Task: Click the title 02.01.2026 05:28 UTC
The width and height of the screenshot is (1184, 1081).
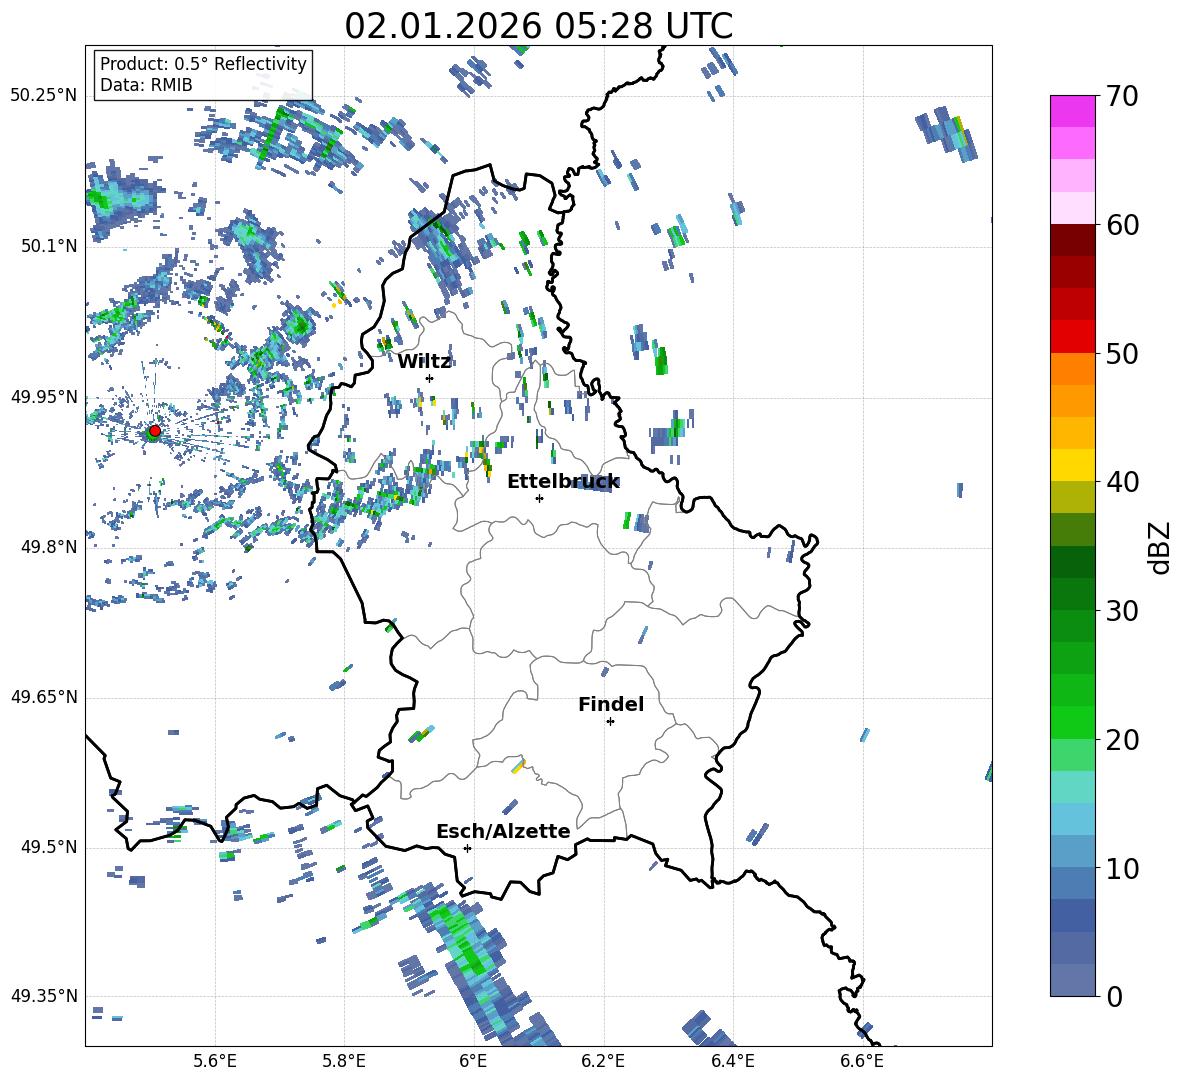Action: pos(538,26)
